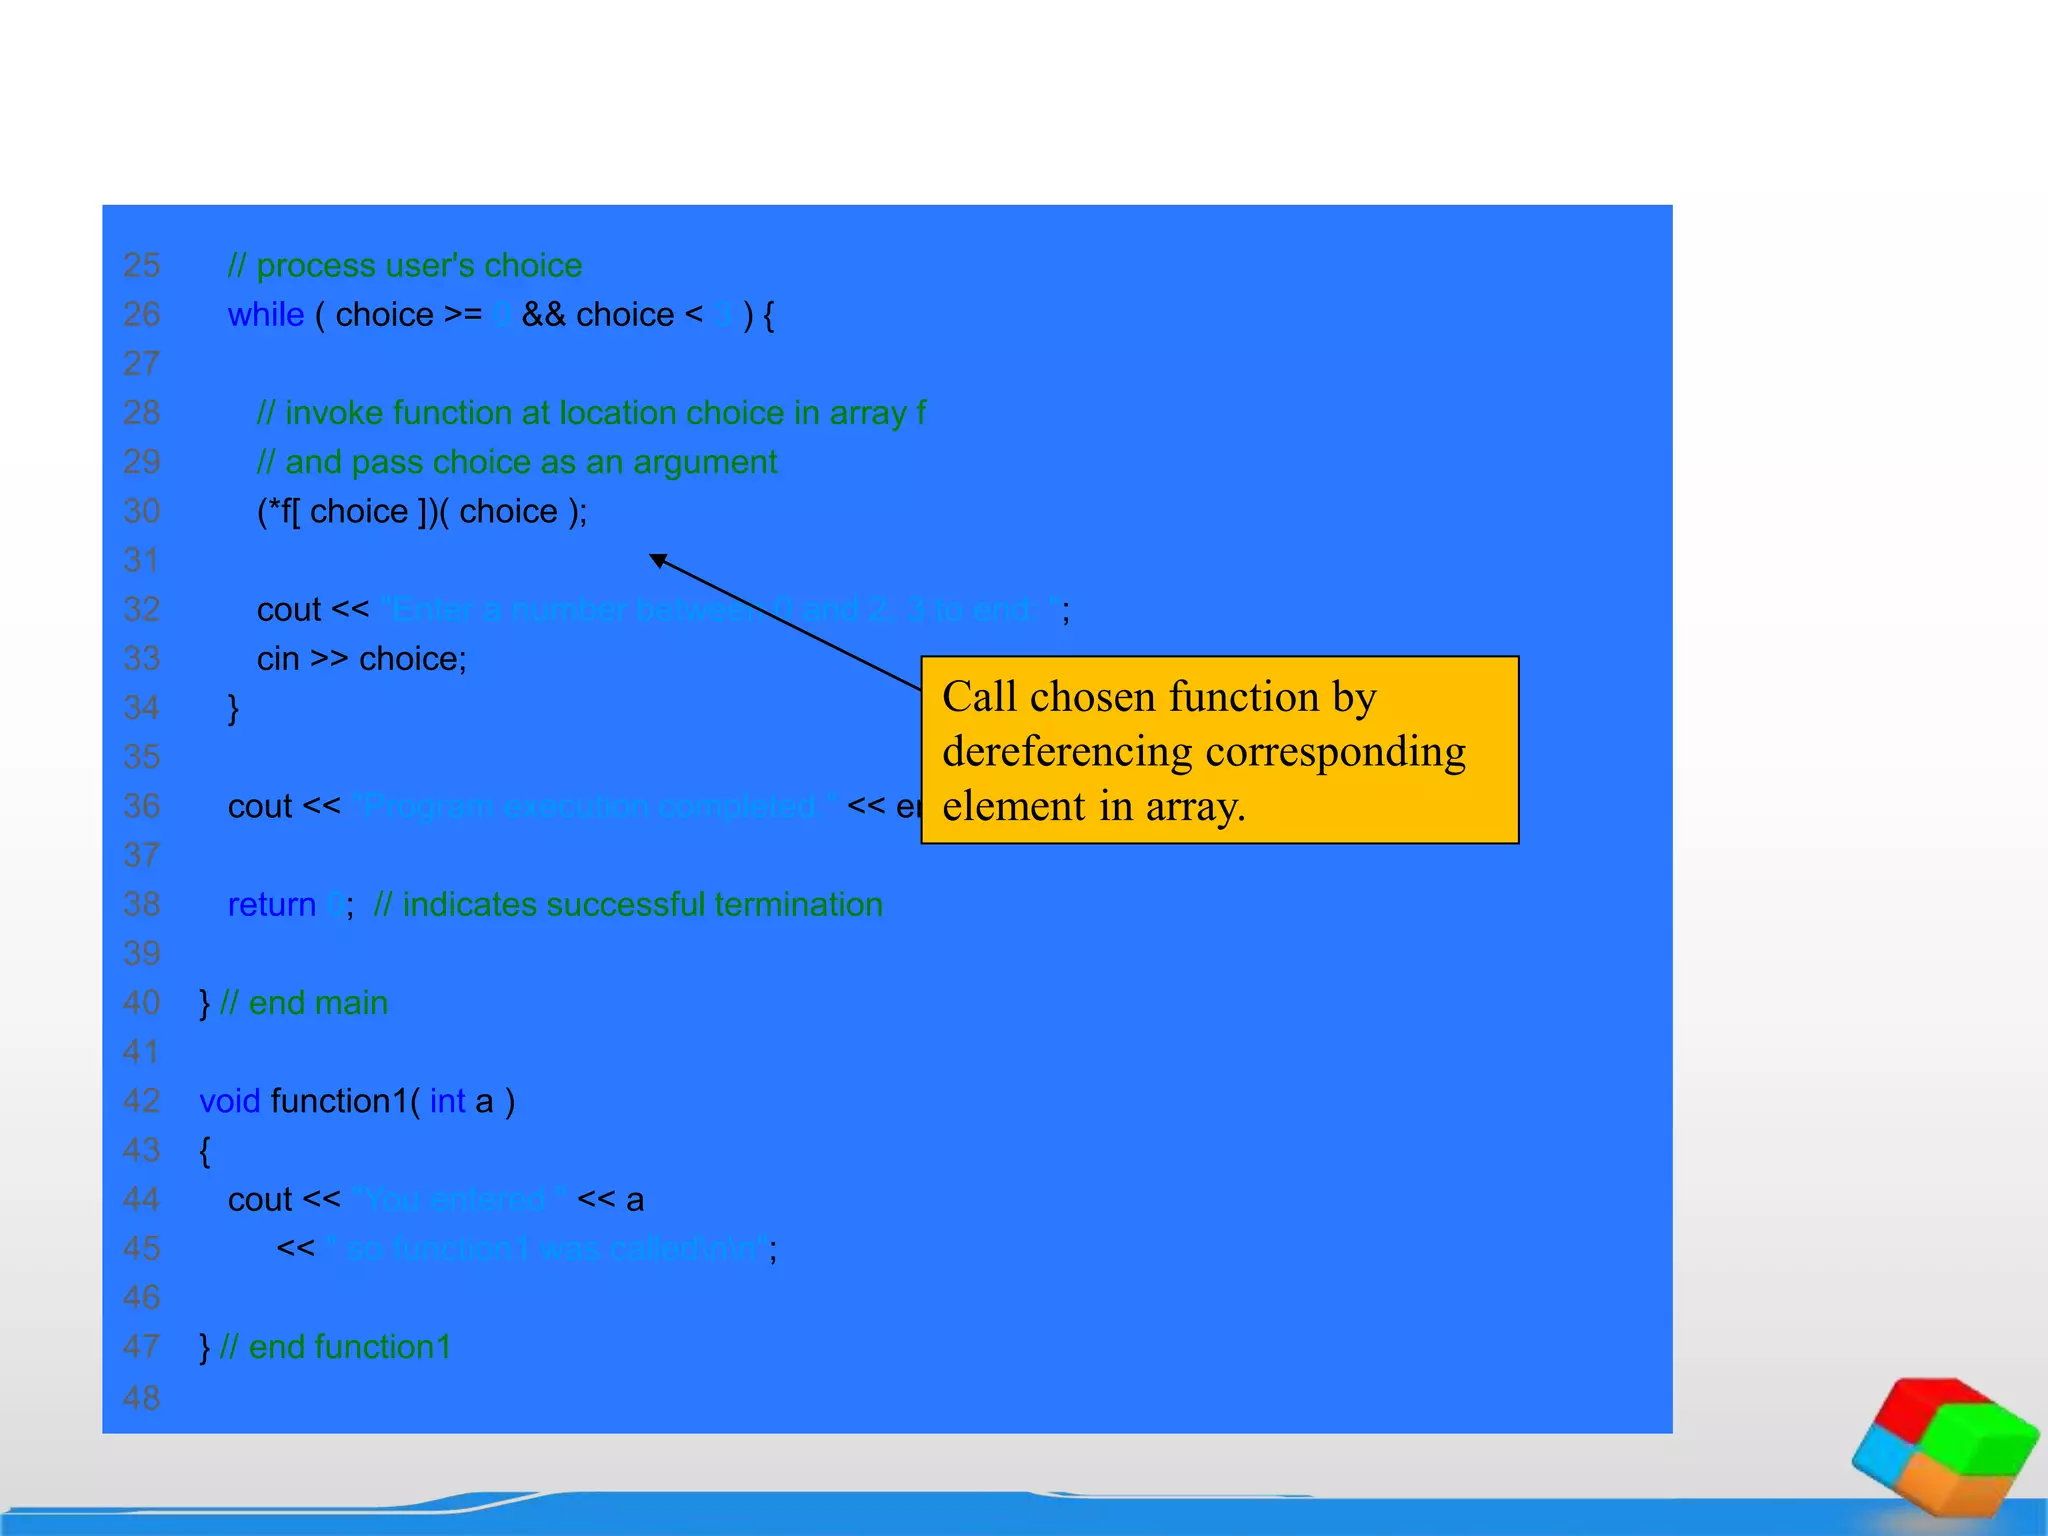Click the 'return' keyword on line 38
Viewport: 2048px width, 1536px height.
tap(271, 905)
